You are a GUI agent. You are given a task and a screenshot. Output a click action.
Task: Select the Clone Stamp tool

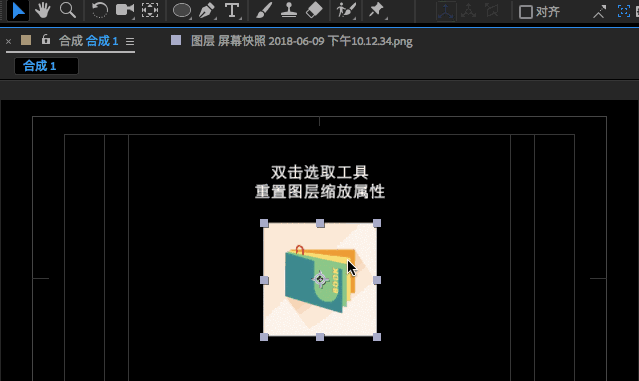(x=289, y=11)
